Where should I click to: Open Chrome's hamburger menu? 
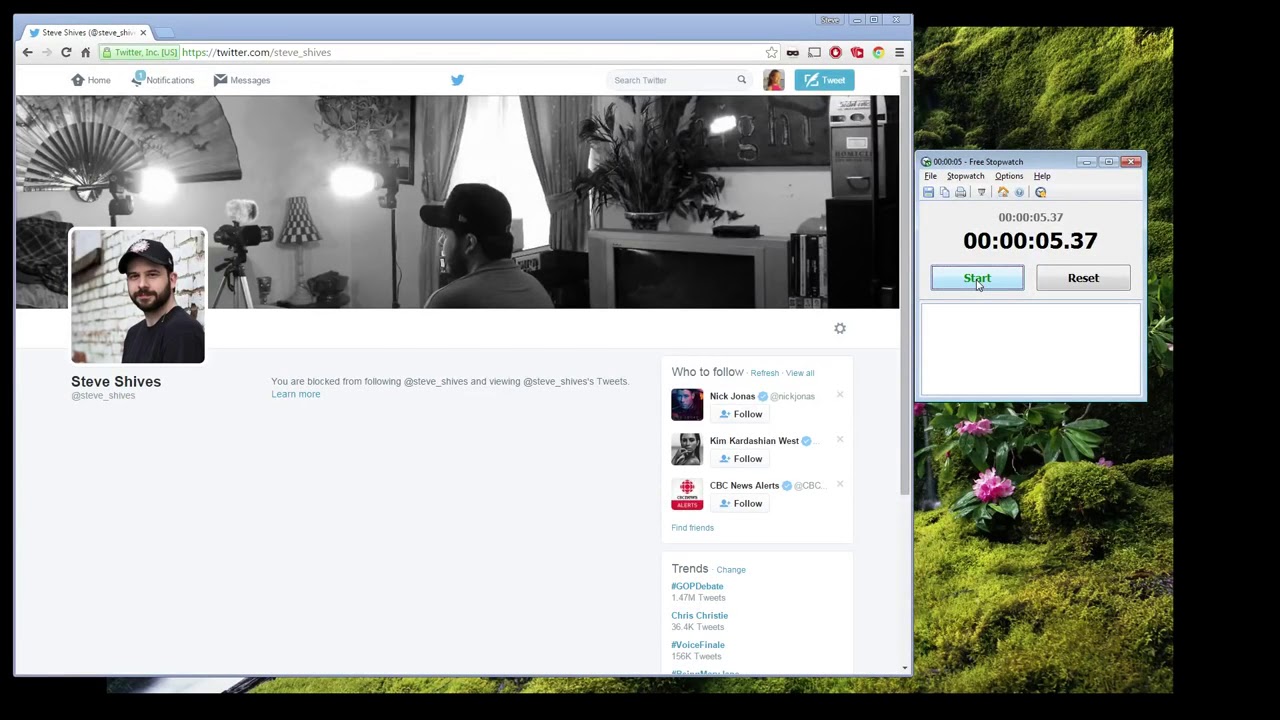tap(899, 52)
